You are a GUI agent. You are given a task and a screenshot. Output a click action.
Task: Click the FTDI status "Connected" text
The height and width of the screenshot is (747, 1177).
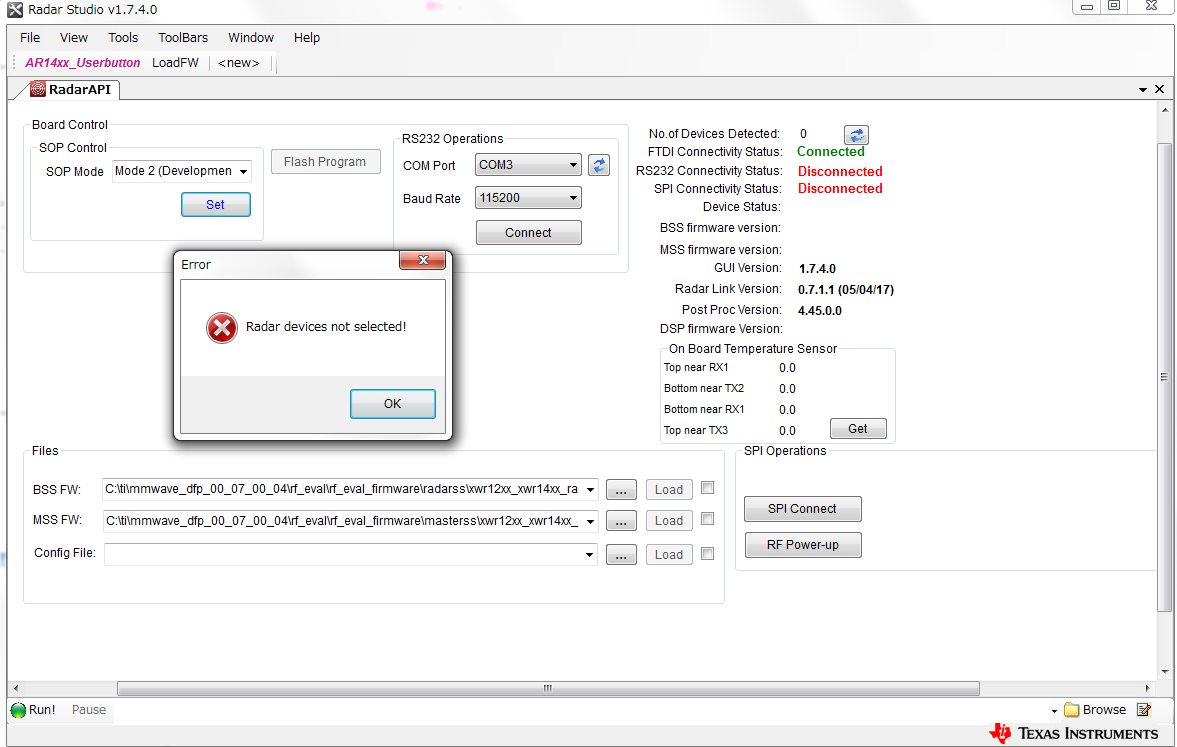click(x=830, y=152)
